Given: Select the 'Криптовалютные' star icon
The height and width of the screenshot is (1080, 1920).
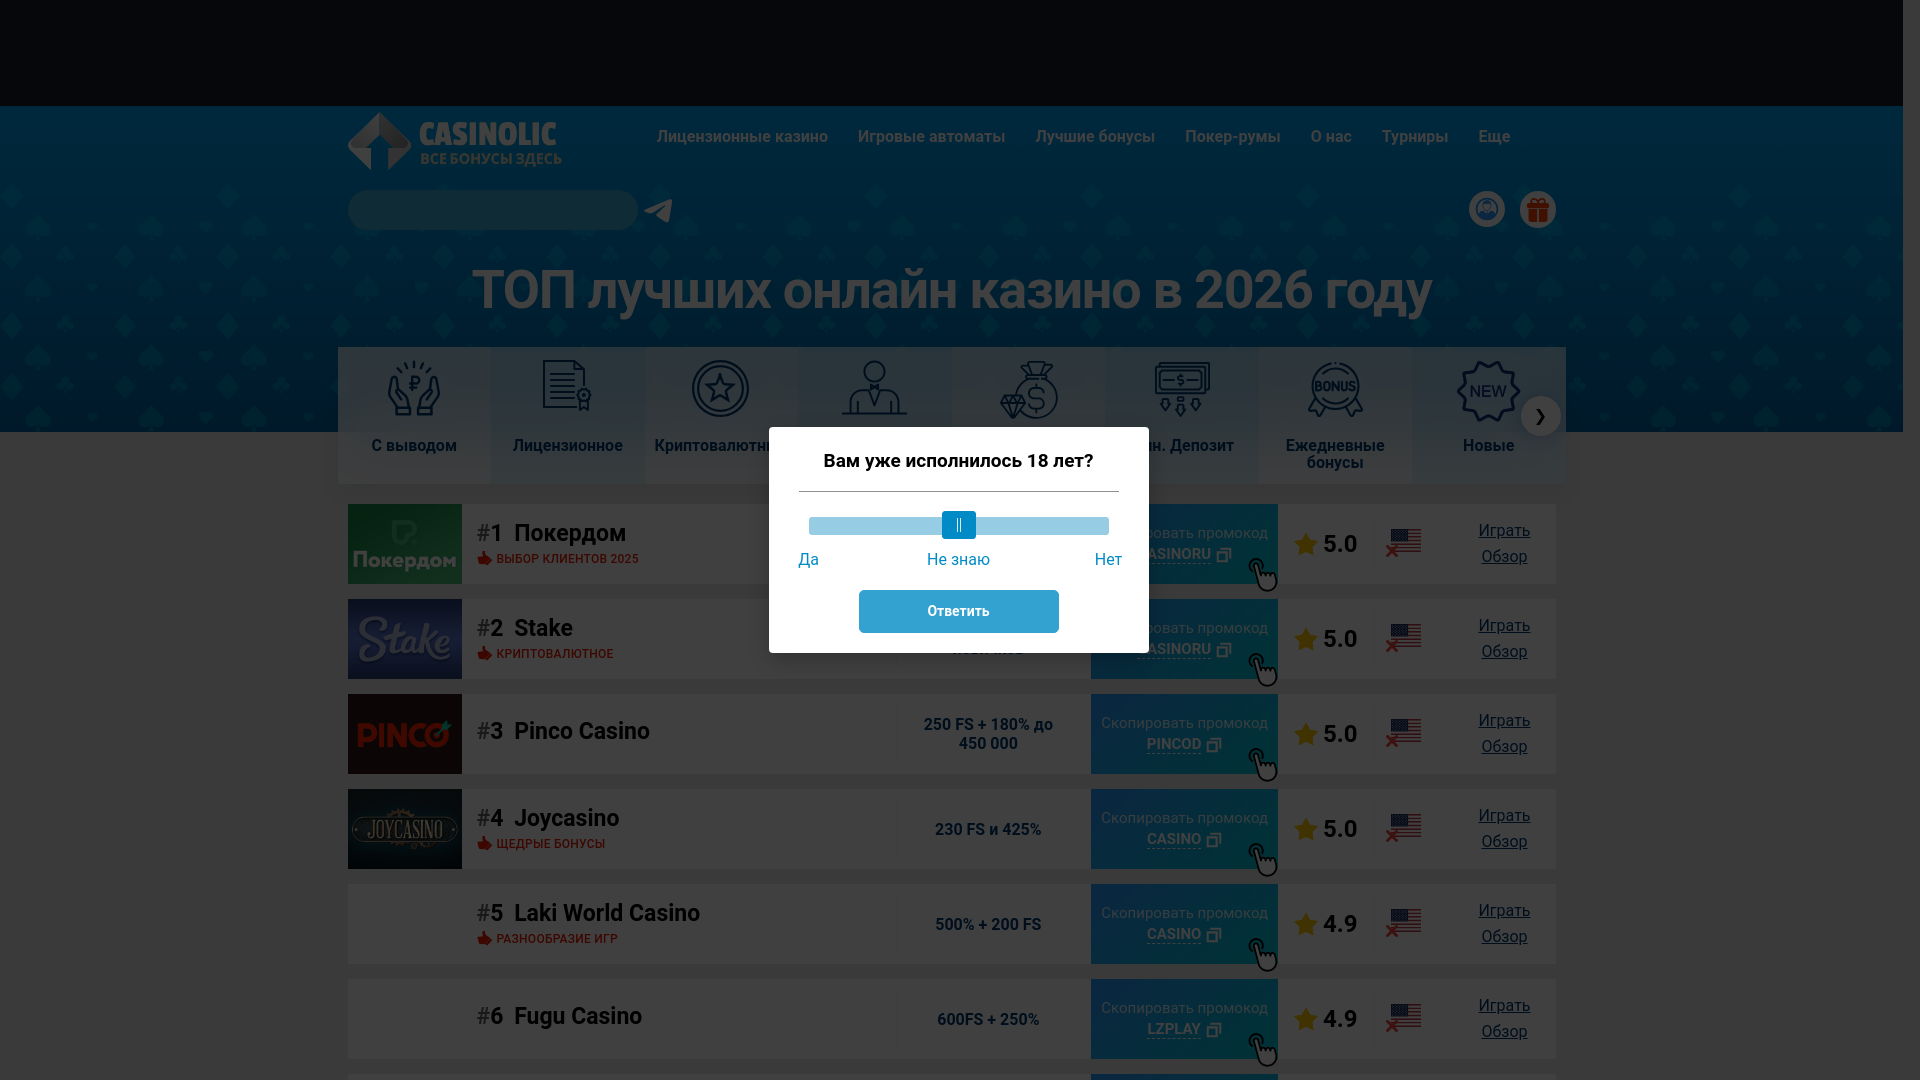Looking at the screenshot, I should tap(720, 388).
